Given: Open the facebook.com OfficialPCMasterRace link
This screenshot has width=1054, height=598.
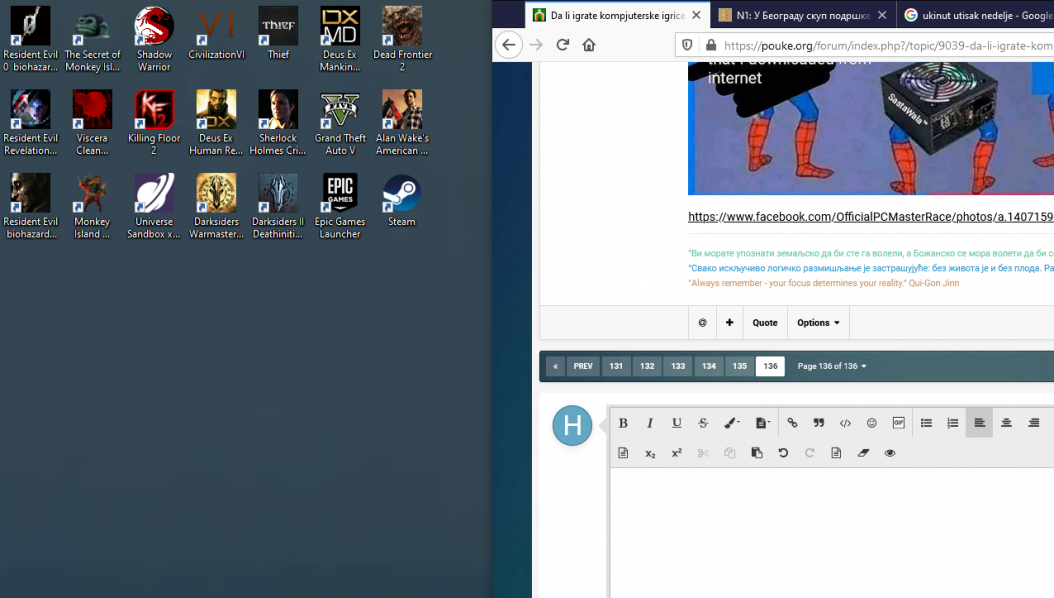Looking at the screenshot, I should (870, 217).
